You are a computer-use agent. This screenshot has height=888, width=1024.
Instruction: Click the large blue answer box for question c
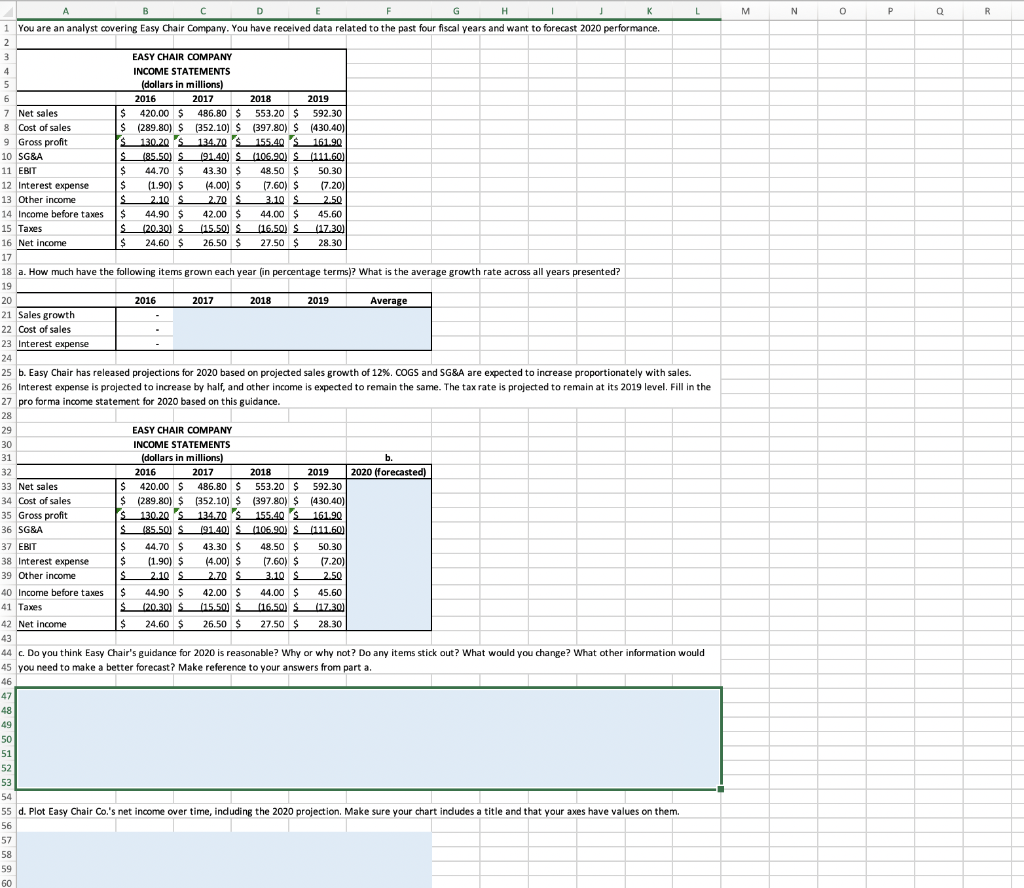point(368,738)
